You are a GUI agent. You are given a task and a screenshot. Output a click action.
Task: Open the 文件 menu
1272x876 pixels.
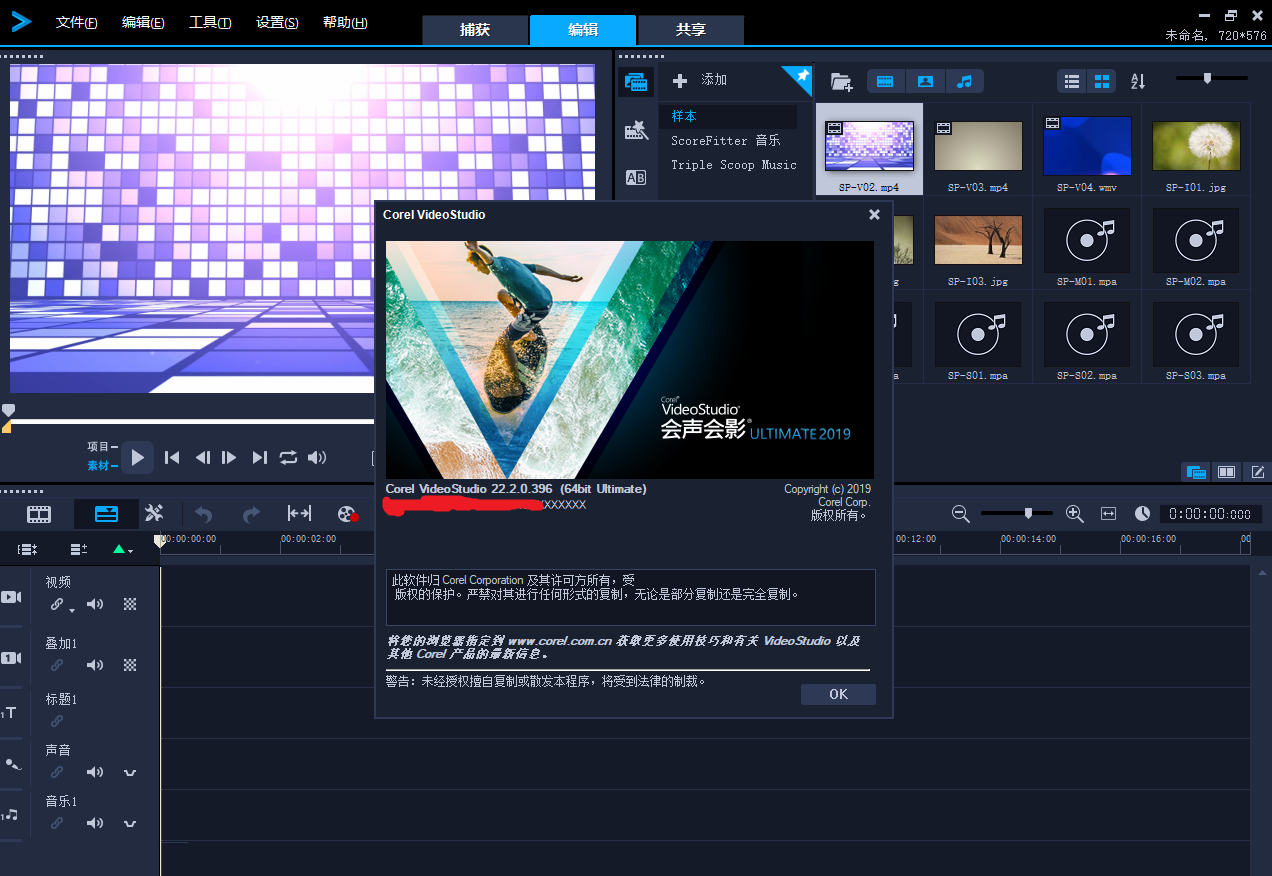[x=77, y=23]
